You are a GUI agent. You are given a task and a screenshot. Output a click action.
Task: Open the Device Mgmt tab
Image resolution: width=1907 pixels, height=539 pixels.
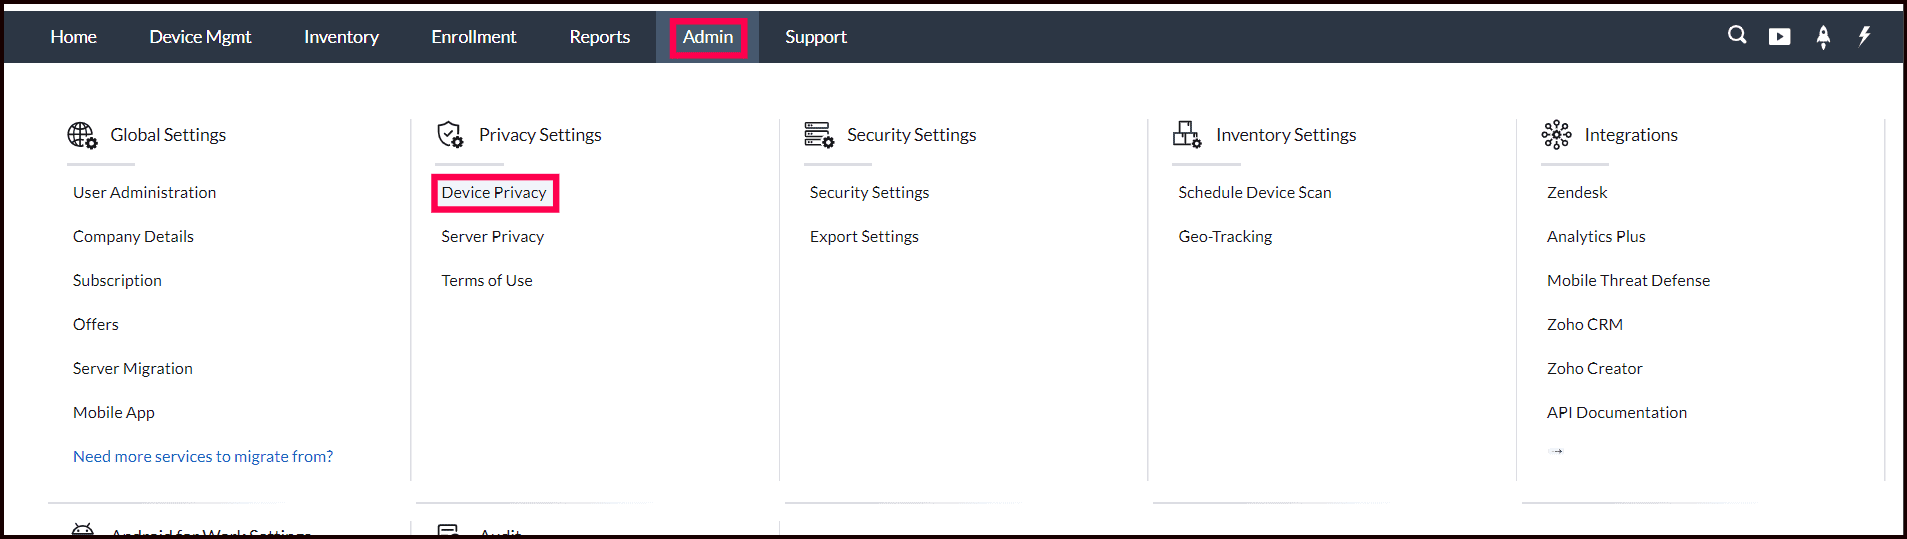point(200,37)
